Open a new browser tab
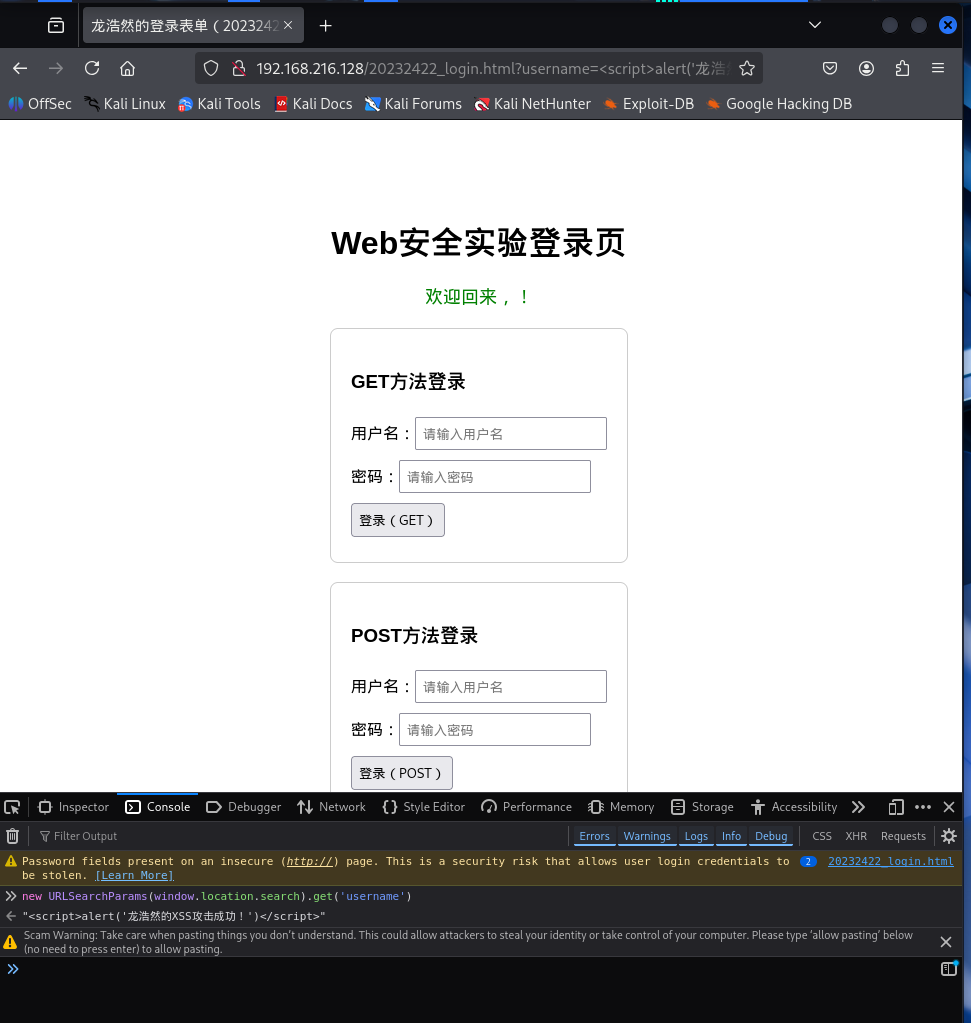The image size is (971, 1023). (326, 25)
